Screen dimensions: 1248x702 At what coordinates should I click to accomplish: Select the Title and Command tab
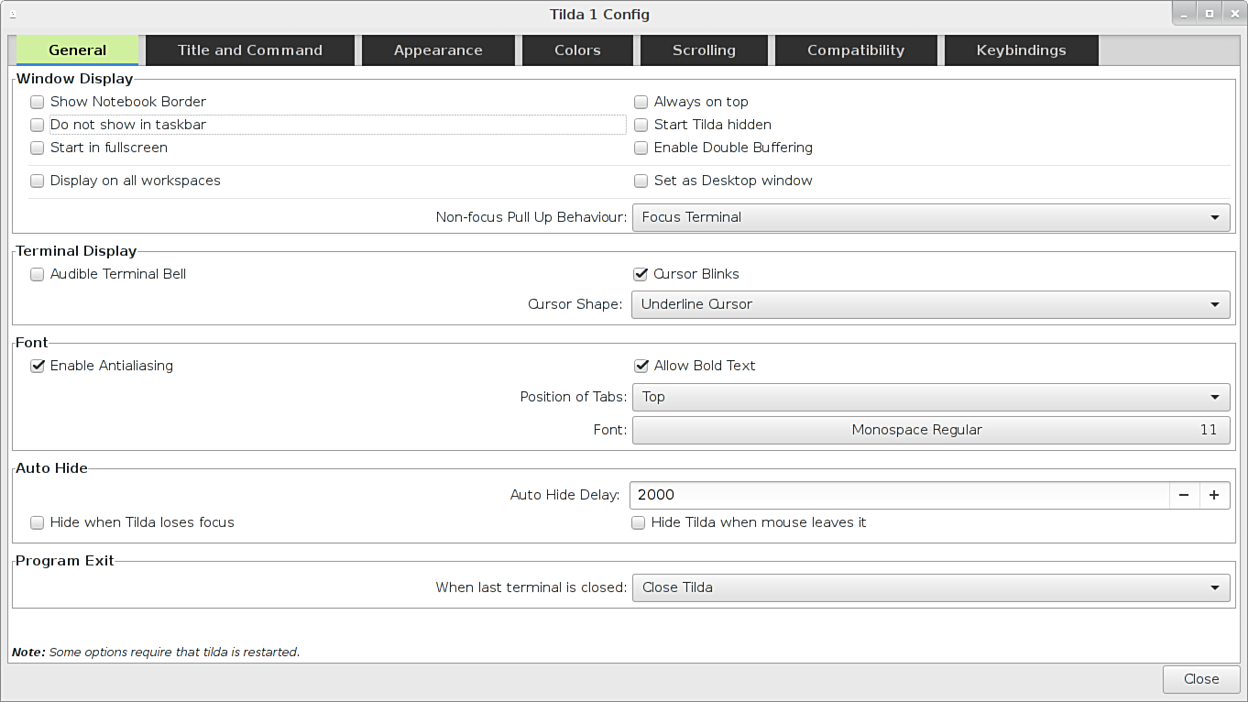tap(250, 51)
